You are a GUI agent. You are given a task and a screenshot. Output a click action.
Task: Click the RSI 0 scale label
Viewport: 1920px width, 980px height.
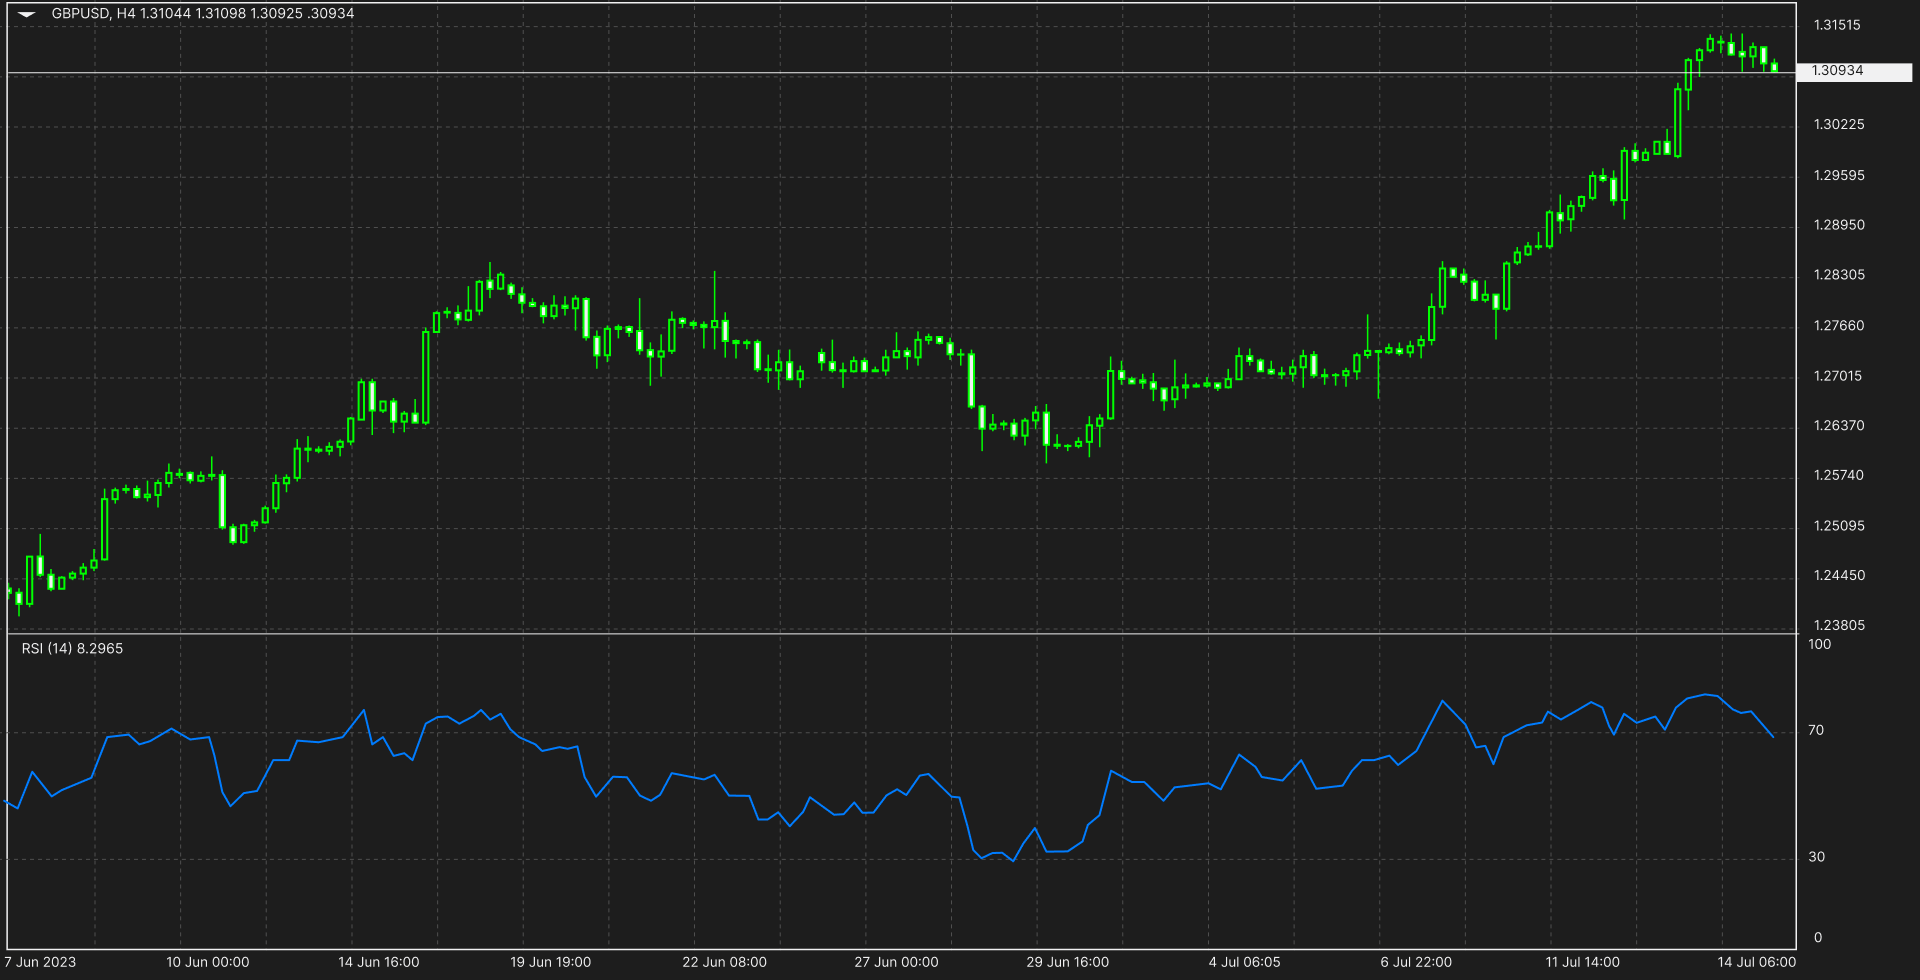1817,937
